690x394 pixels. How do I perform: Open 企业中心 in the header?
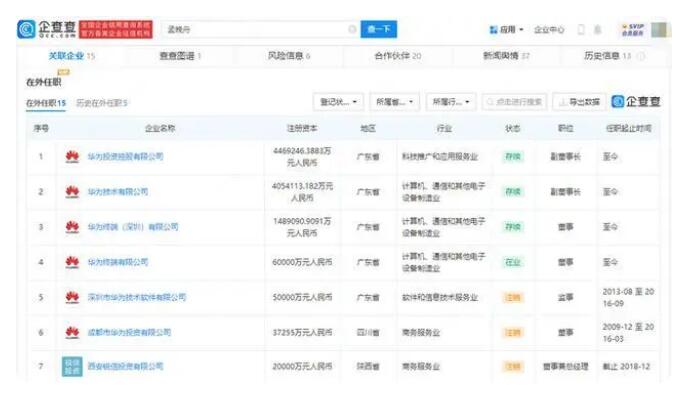click(549, 29)
